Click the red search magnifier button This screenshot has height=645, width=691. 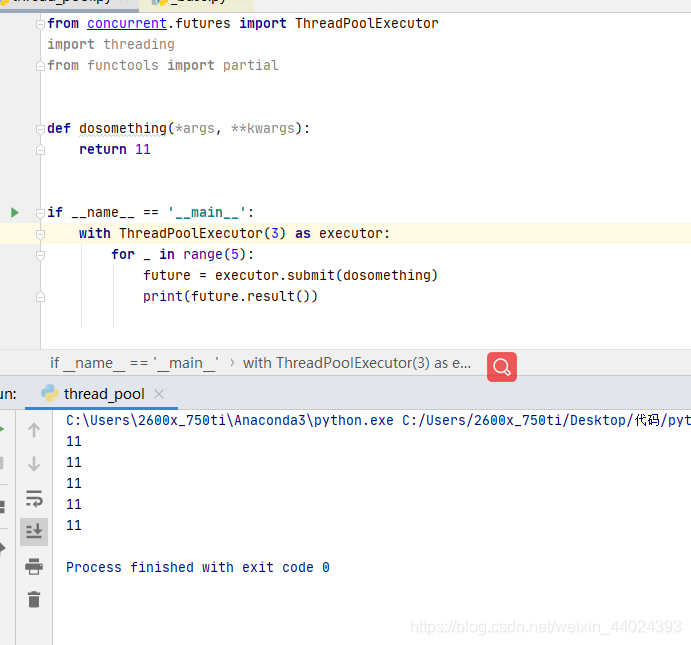tap(502, 367)
